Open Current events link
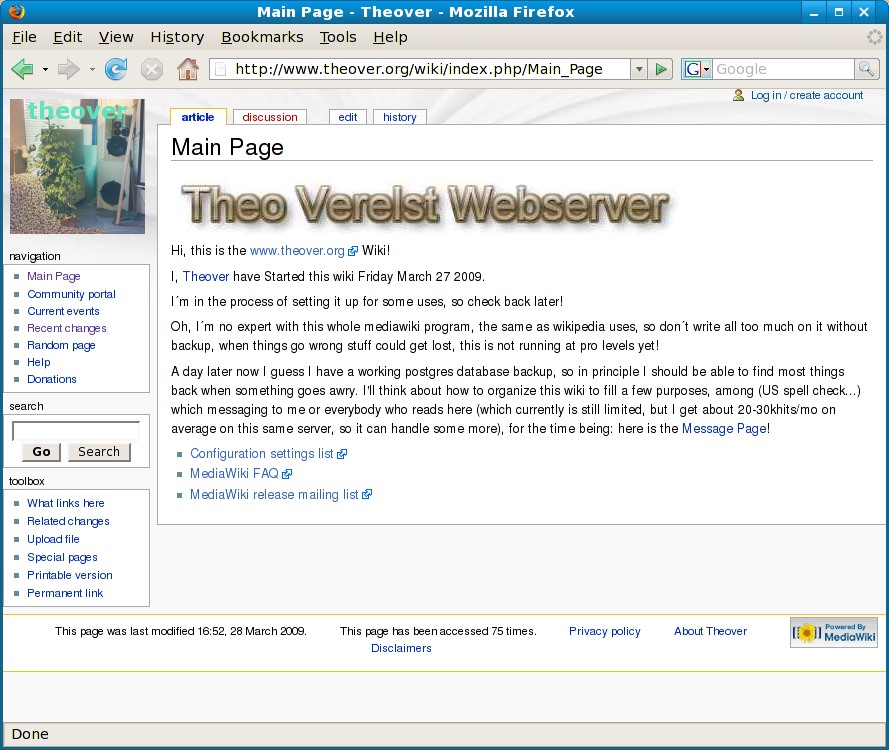 64,311
